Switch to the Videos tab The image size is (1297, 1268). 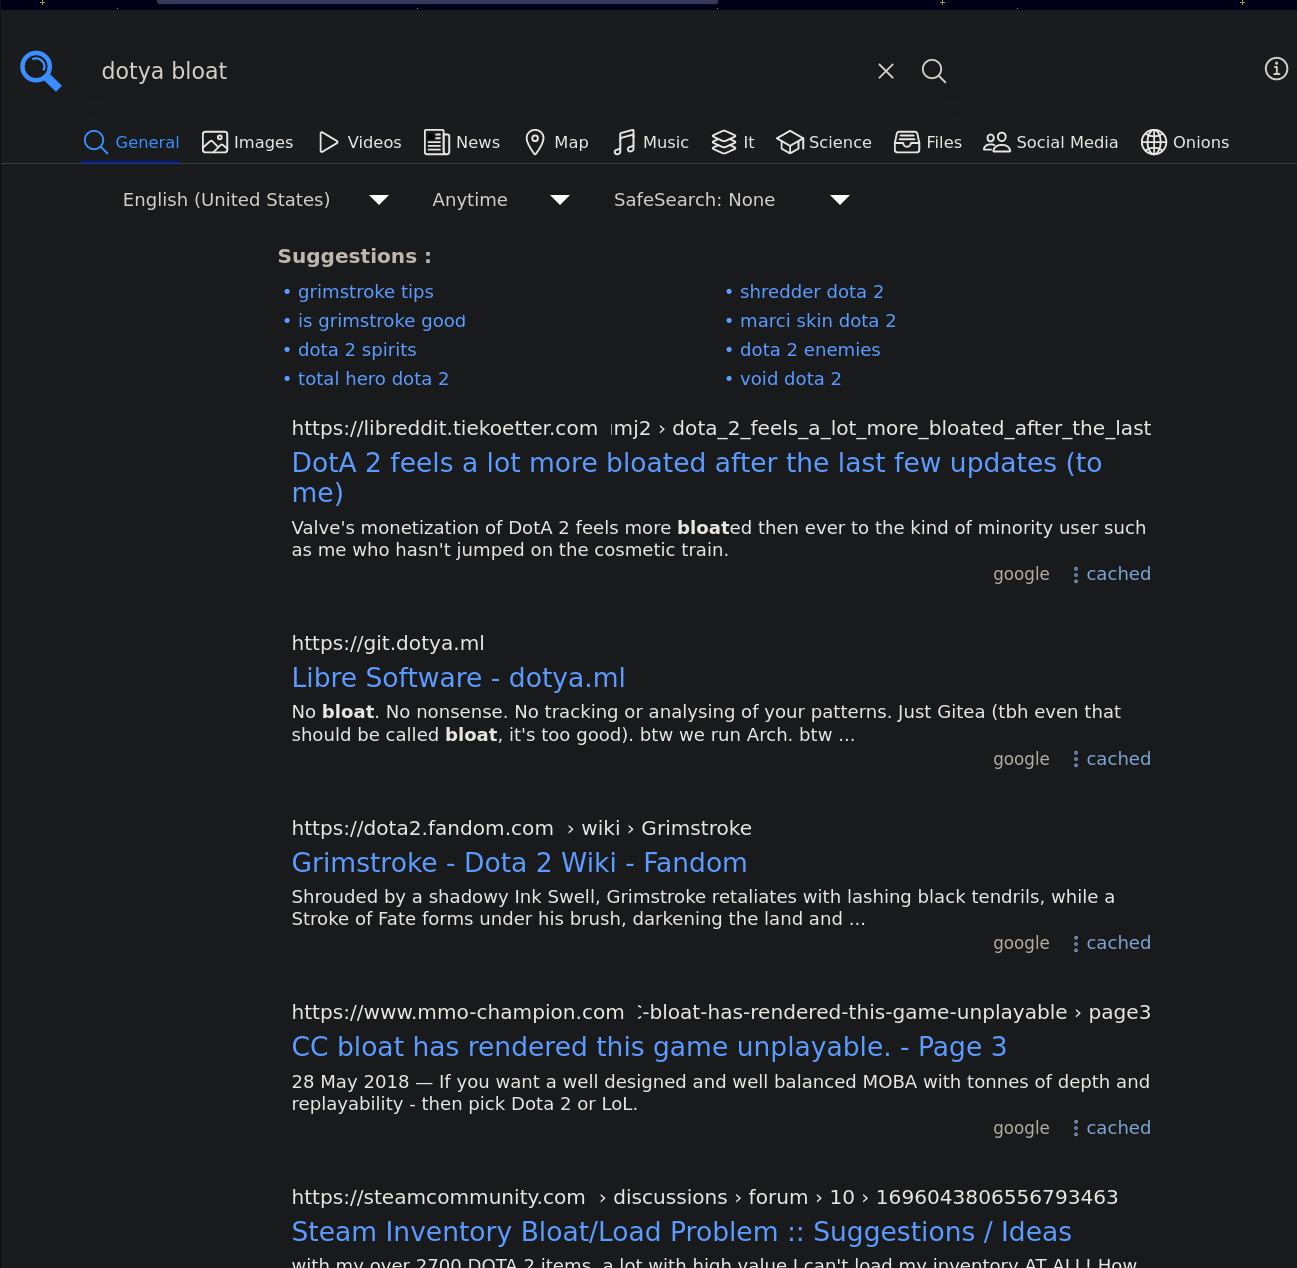359,142
